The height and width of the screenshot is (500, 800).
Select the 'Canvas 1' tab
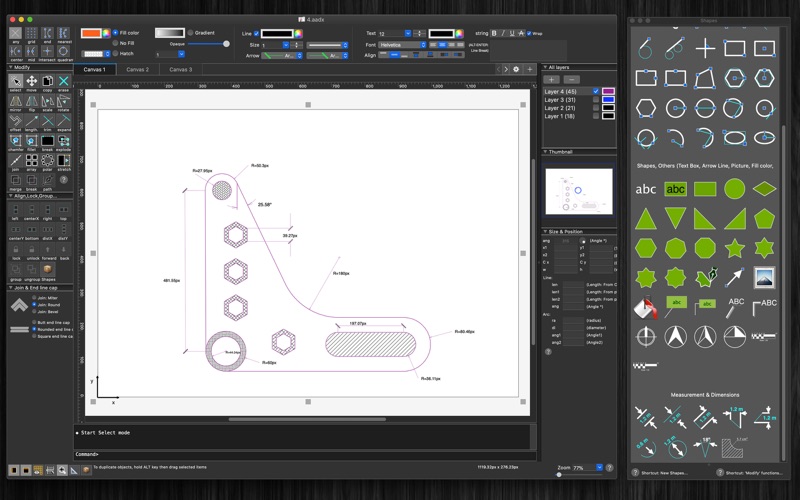point(95,69)
